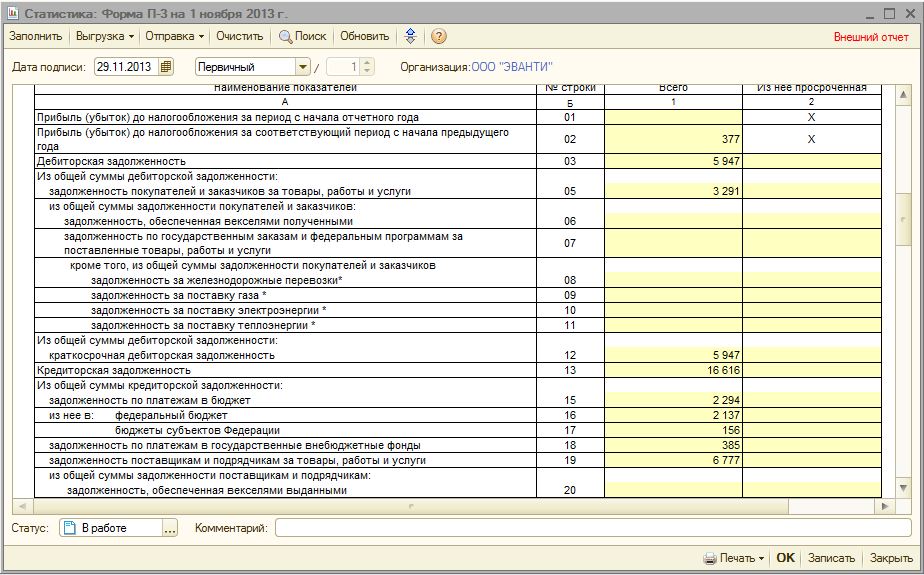924x575 pixels.
Task: Click Обновить to refresh the form
Action: (x=364, y=36)
